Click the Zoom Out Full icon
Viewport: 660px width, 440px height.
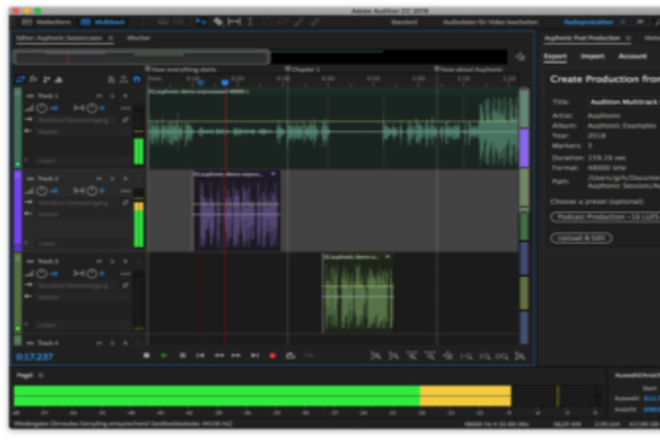[x=448, y=356]
